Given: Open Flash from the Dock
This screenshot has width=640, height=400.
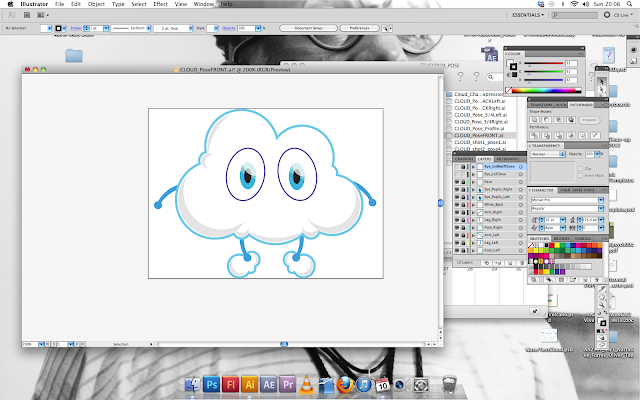Looking at the screenshot, I should (x=231, y=384).
